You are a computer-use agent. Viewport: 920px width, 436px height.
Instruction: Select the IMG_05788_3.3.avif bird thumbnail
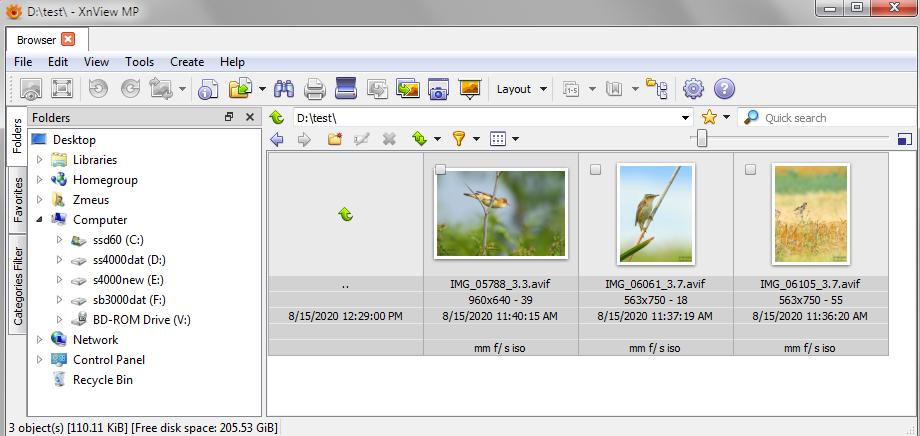(x=501, y=213)
